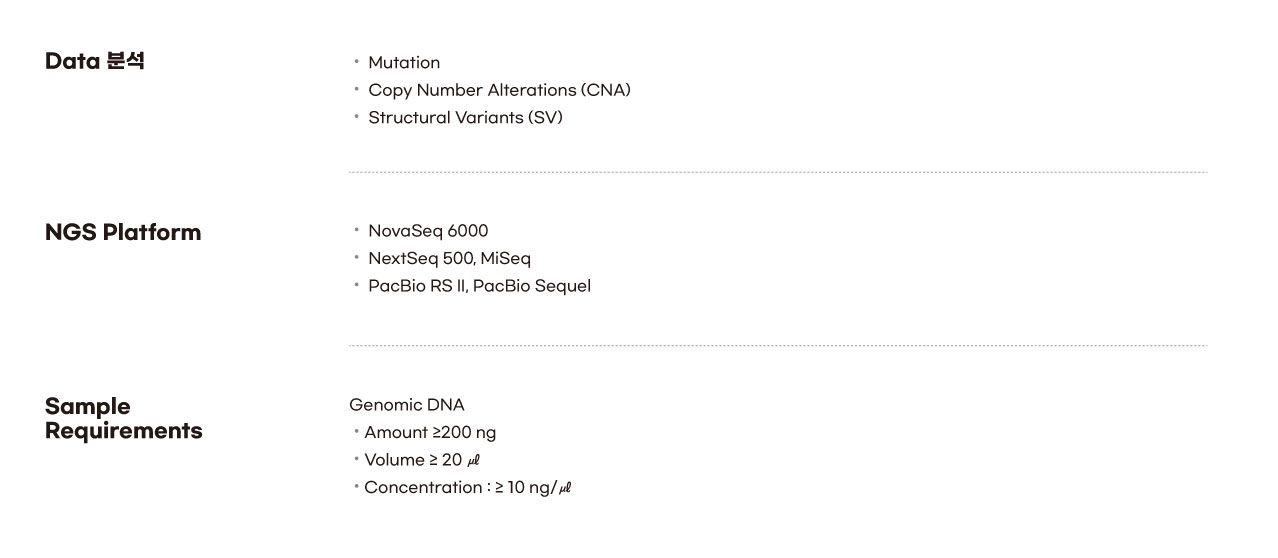This screenshot has height=558, width=1278.
Task: Click dotted divider below NGS Platform section
Action: [778, 346]
